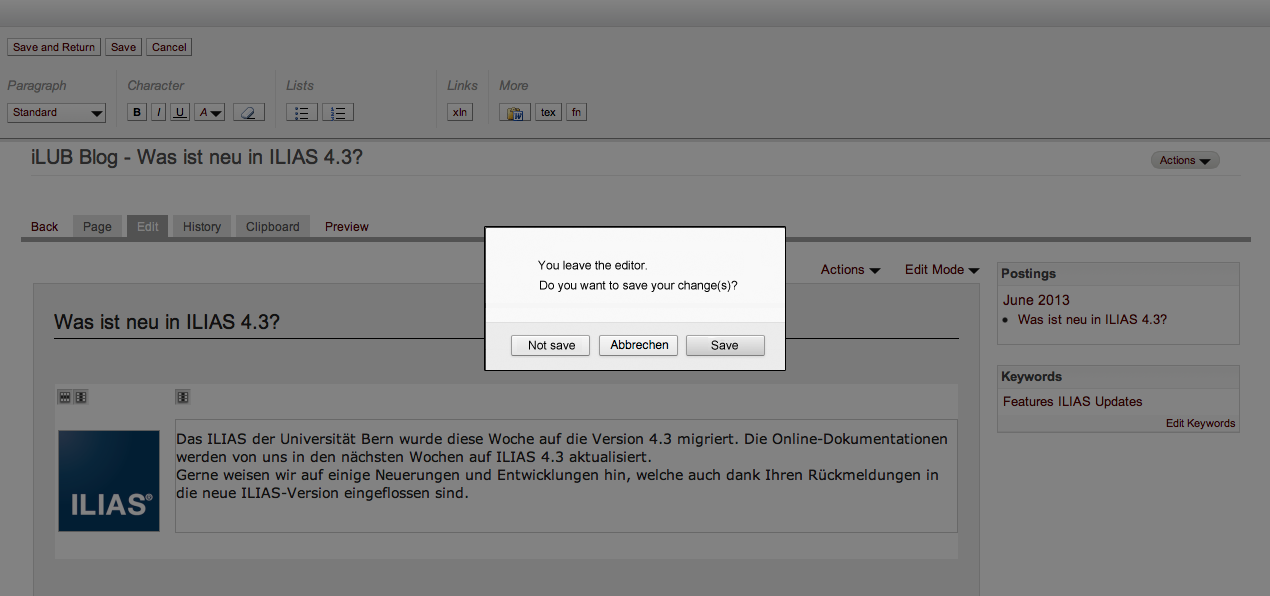Click the table row icon above ILIAS logo
Viewport: 1270px width, 596px height.
65,397
